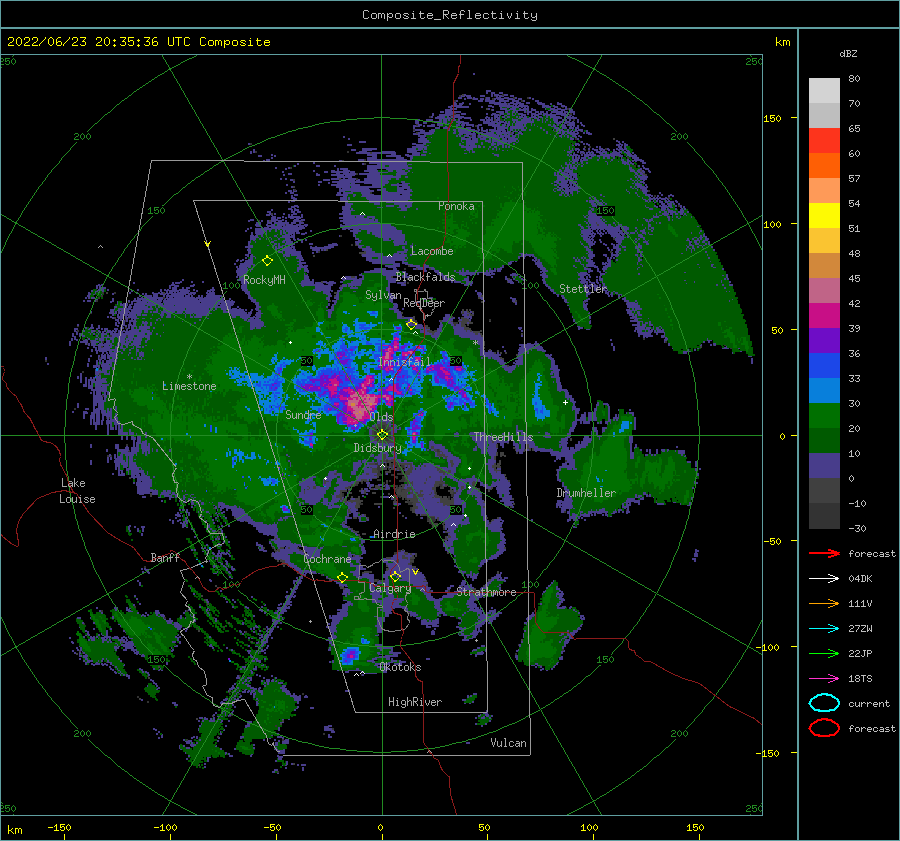Select the 80 dBZ light gray swatch

tap(824, 90)
